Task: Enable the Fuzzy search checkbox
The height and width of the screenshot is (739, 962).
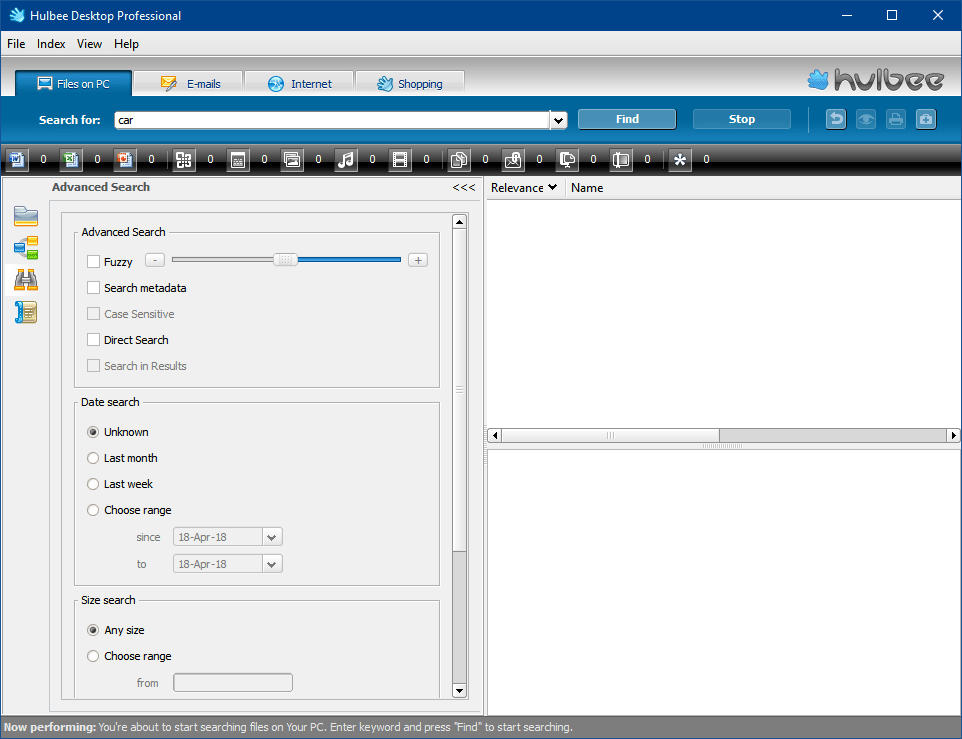Action: click(x=93, y=261)
